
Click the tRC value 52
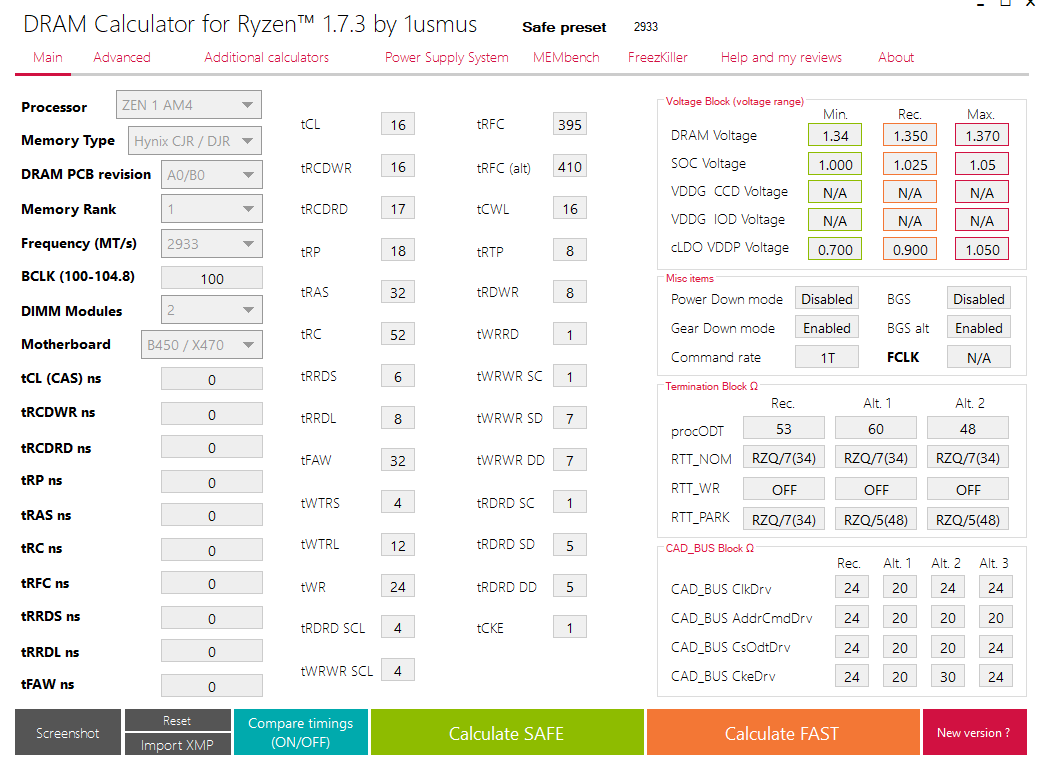[398, 335]
